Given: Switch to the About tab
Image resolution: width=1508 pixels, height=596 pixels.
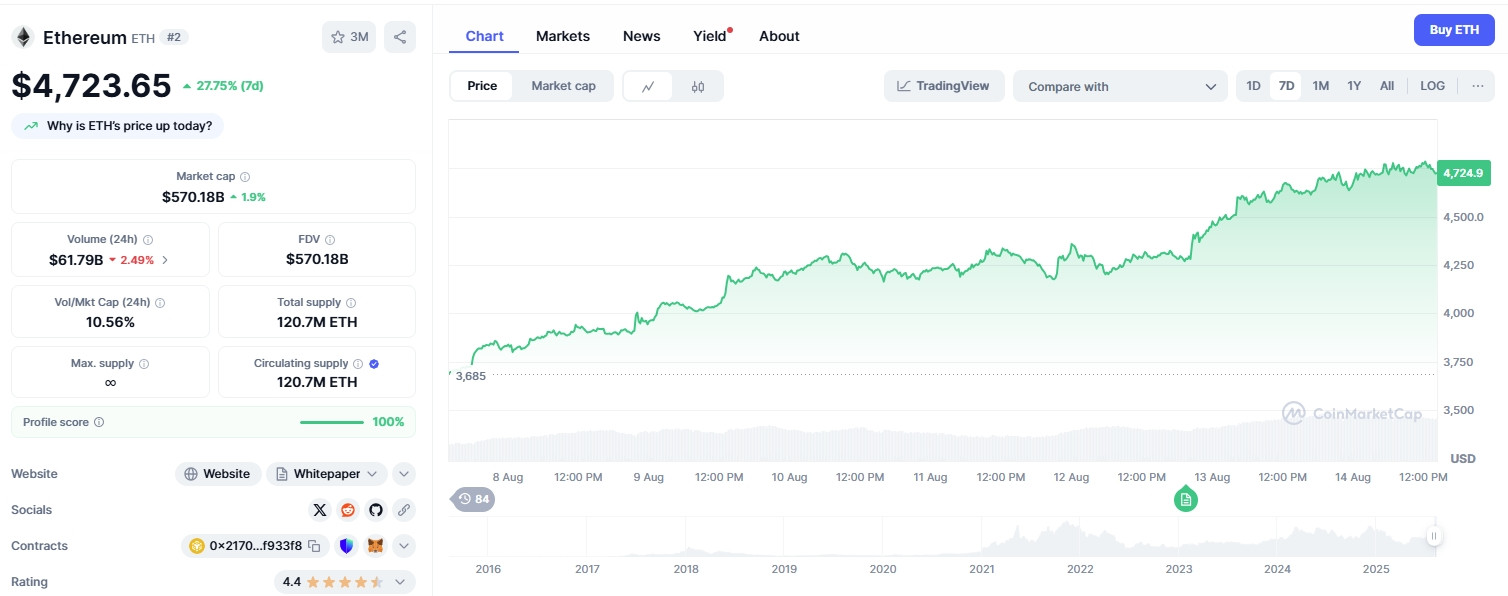Looking at the screenshot, I should (779, 36).
